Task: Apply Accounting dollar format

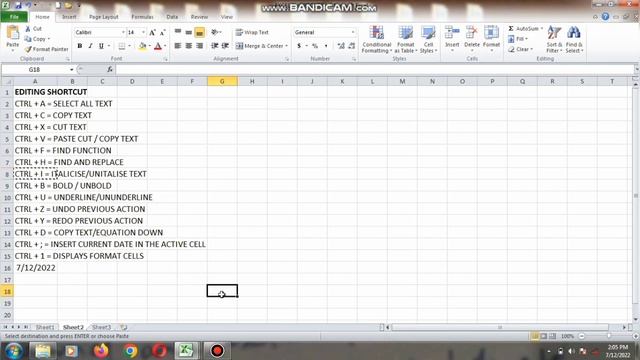Action: tap(299, 46)
